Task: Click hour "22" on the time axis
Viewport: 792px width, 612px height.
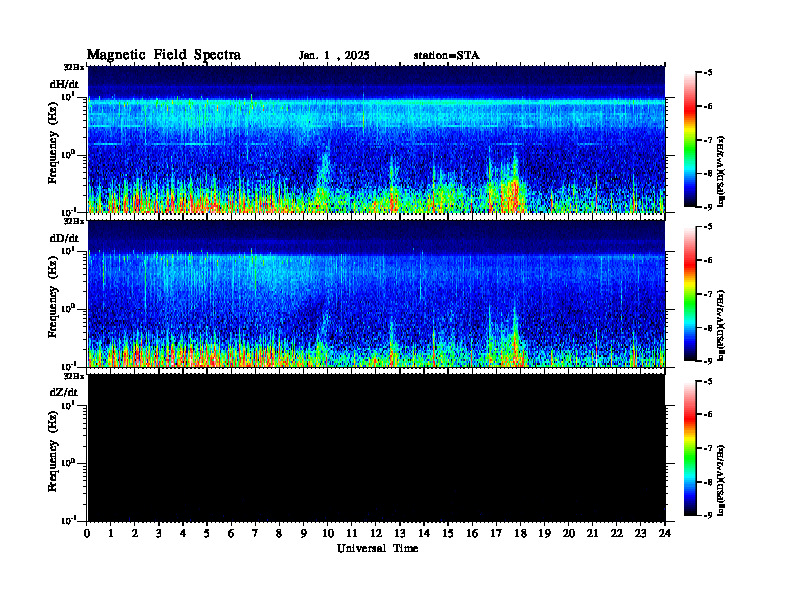Action: tap(616, 534)
